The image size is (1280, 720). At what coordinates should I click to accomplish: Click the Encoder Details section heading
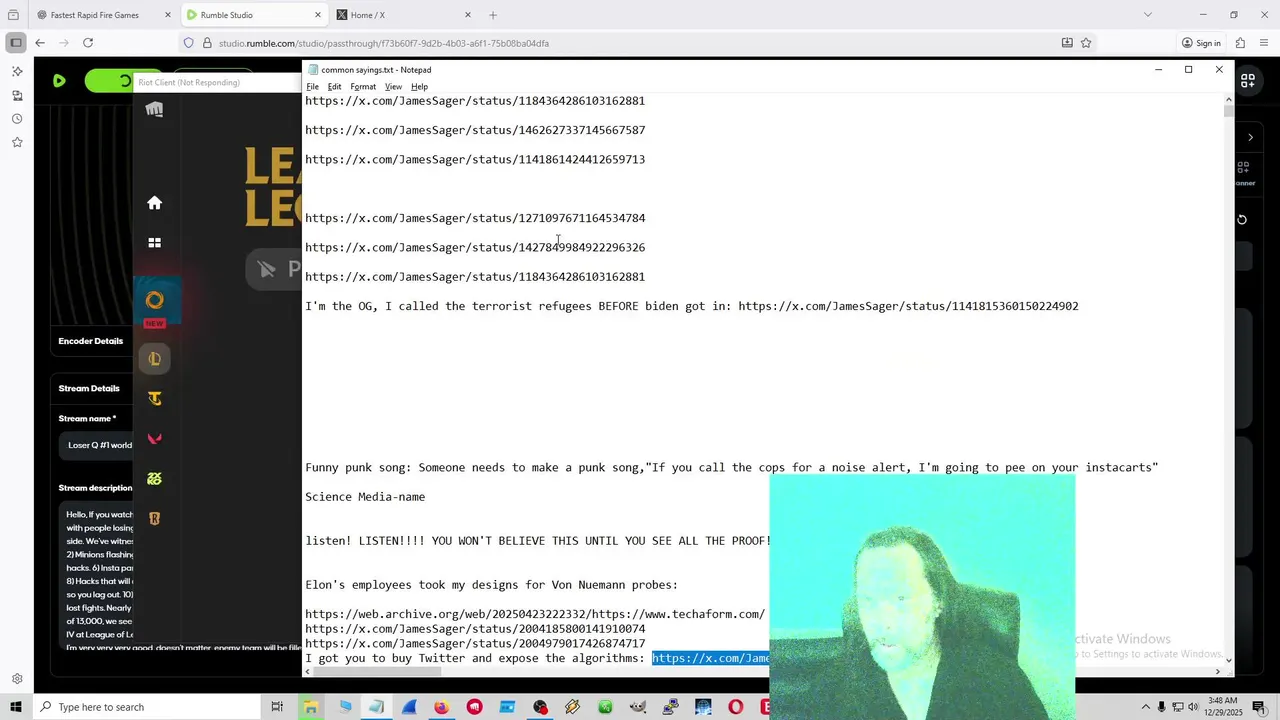click(x=90, y=341)
